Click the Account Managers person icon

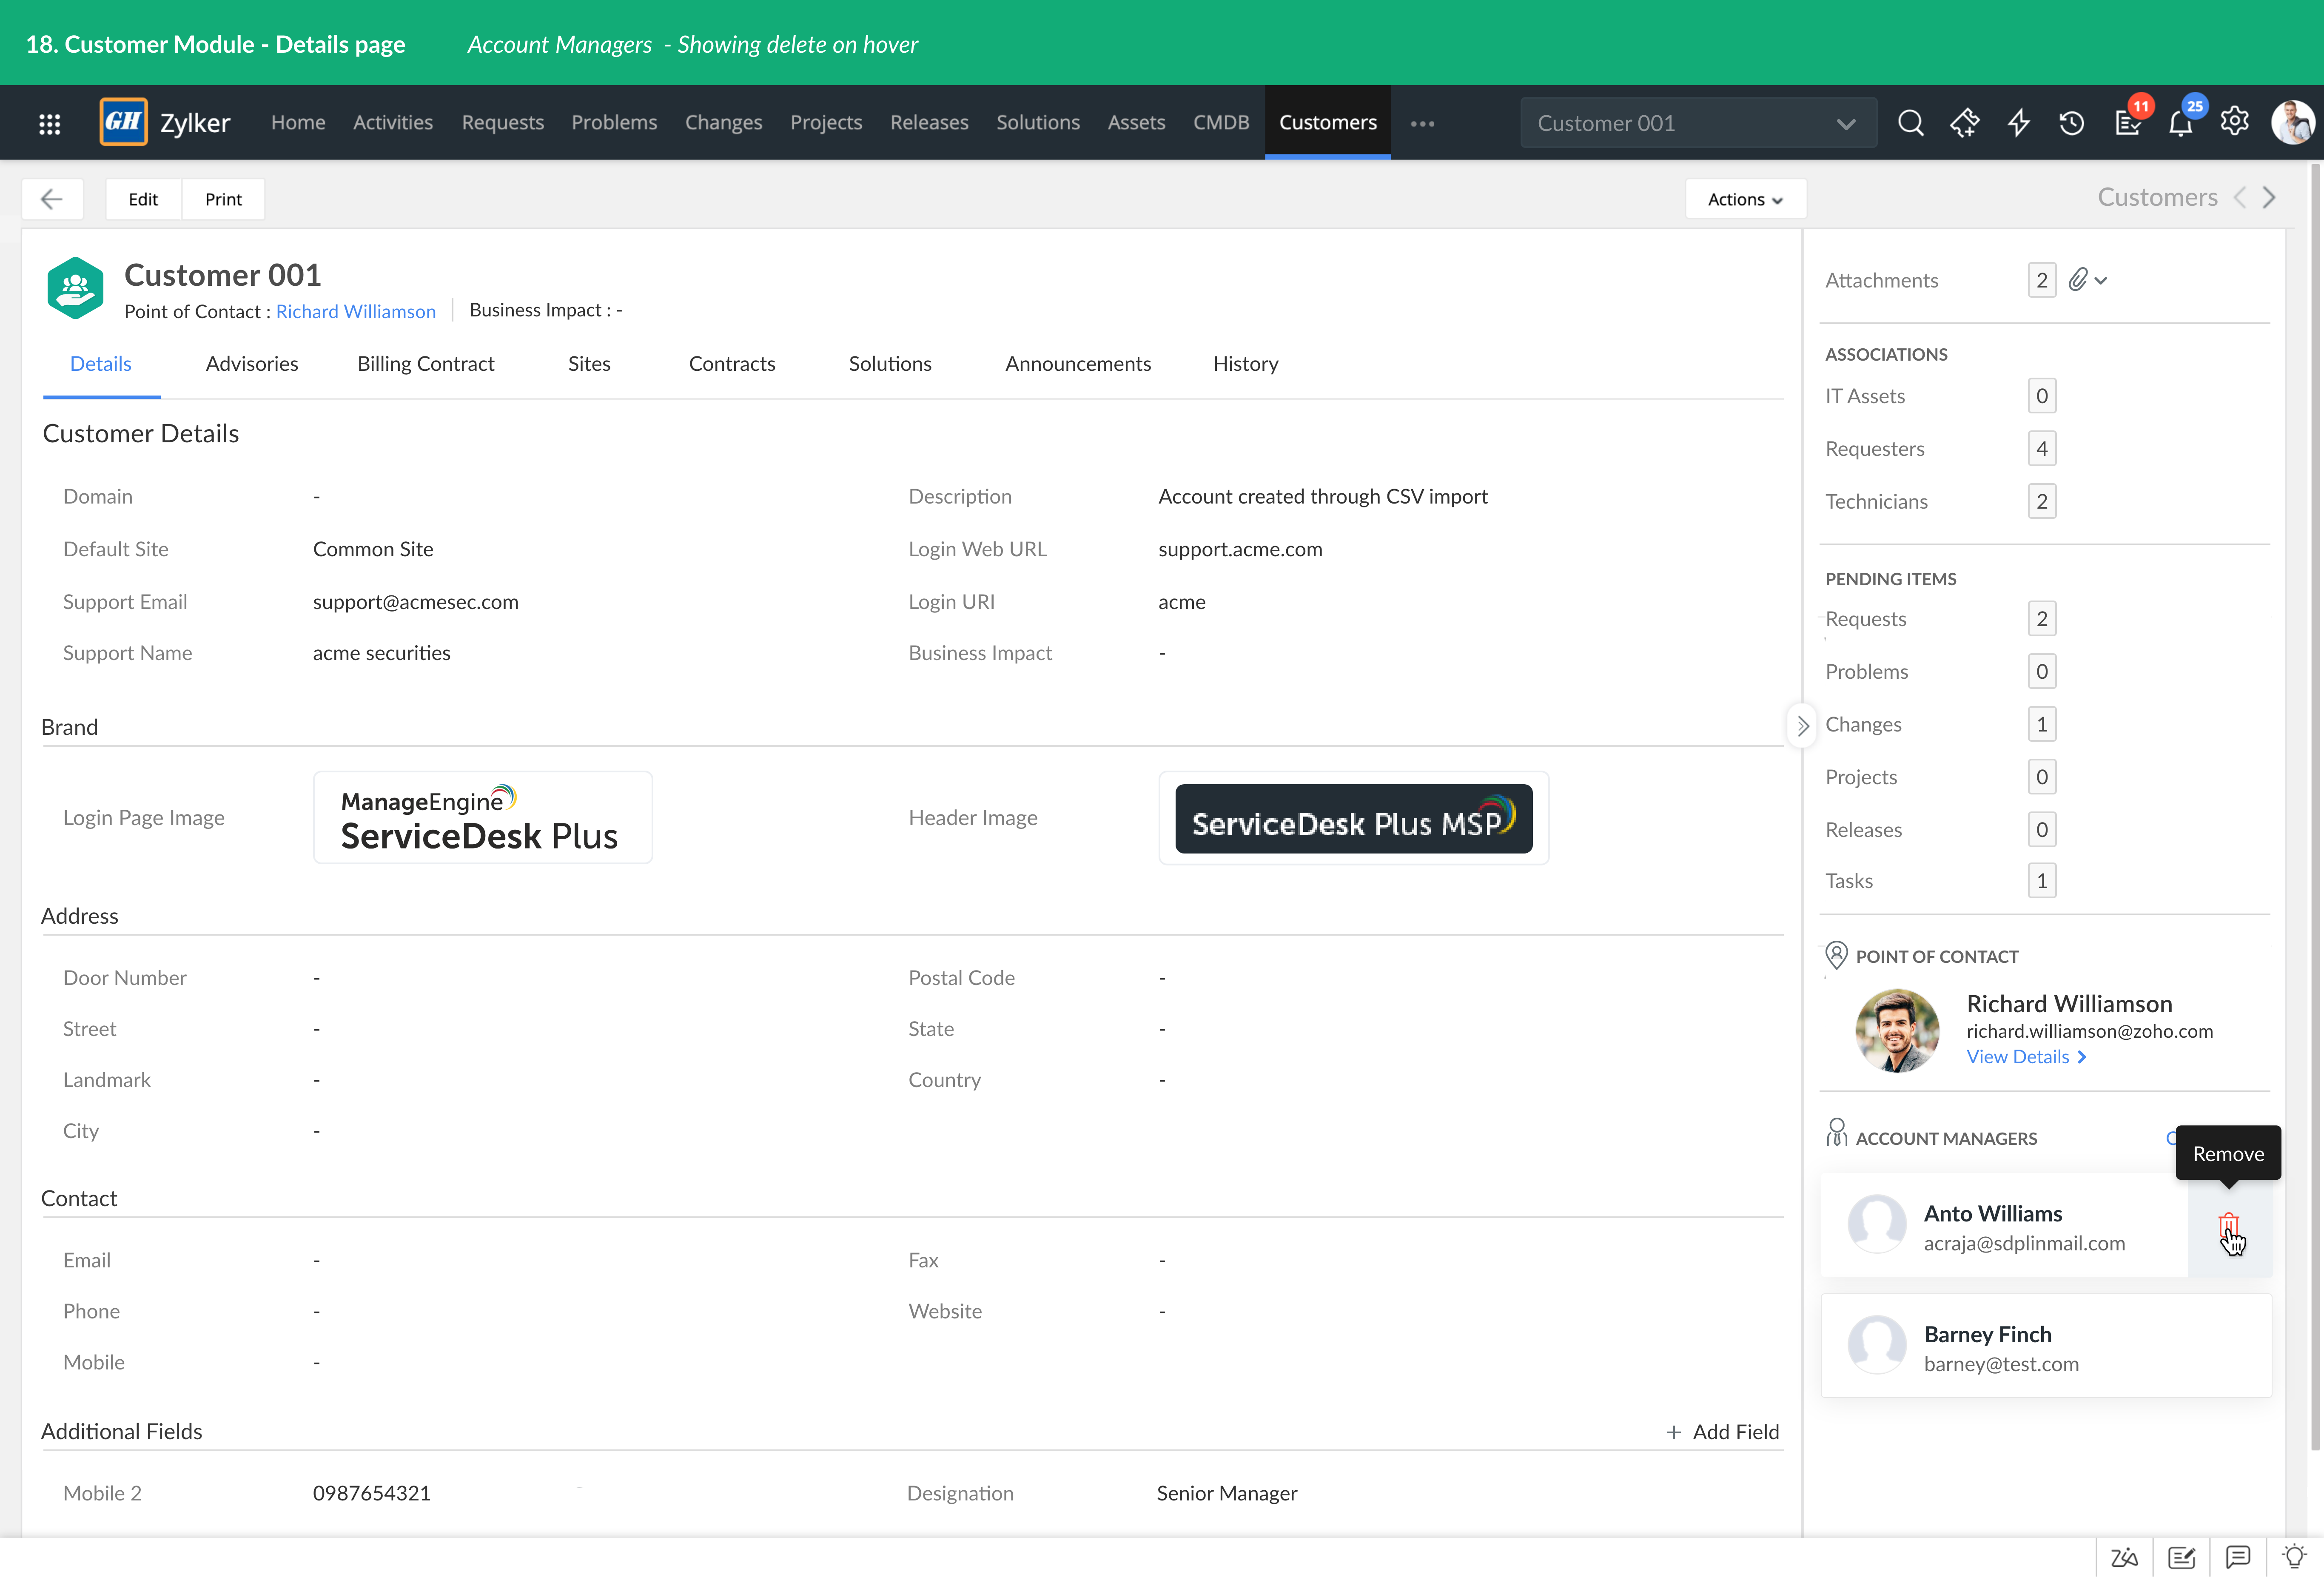[x=1836, y=1132]
